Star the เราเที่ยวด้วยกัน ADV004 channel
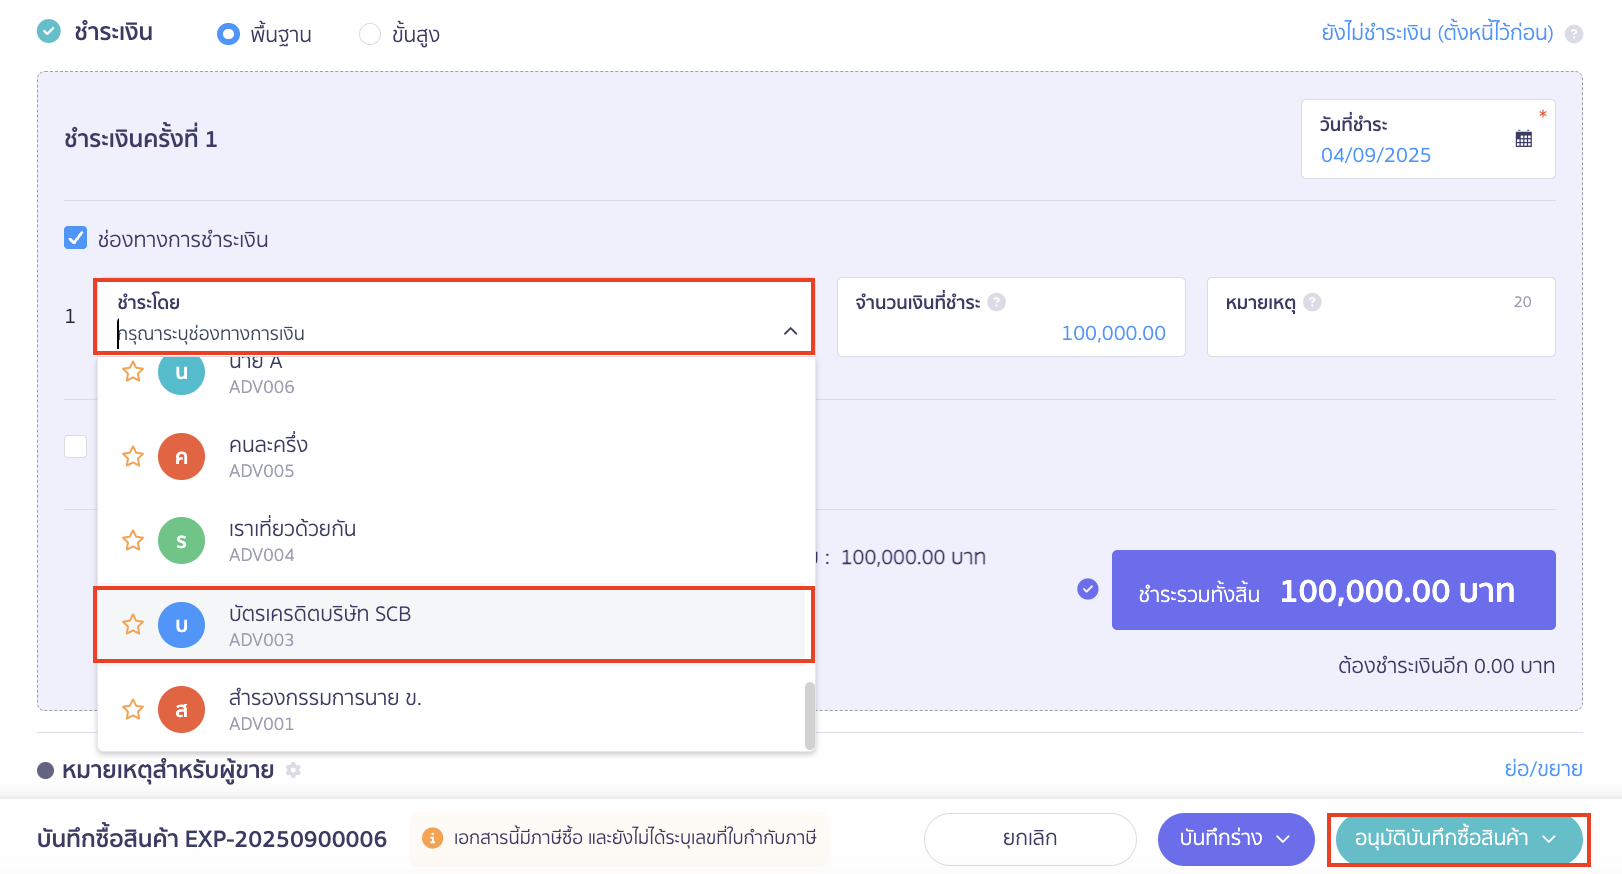The height and width of the screenshot is (874, 1622). [133, 541]
